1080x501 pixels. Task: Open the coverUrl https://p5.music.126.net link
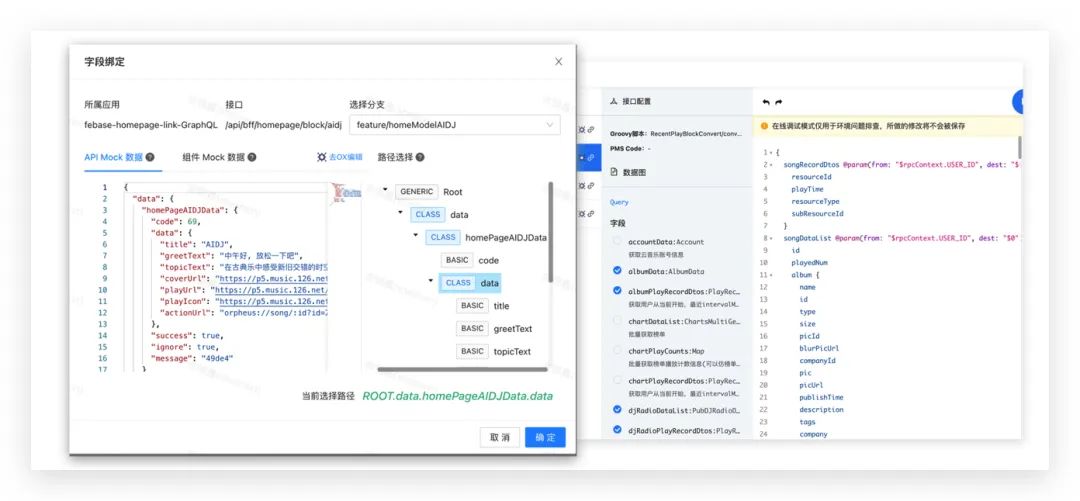coord(271,279)
